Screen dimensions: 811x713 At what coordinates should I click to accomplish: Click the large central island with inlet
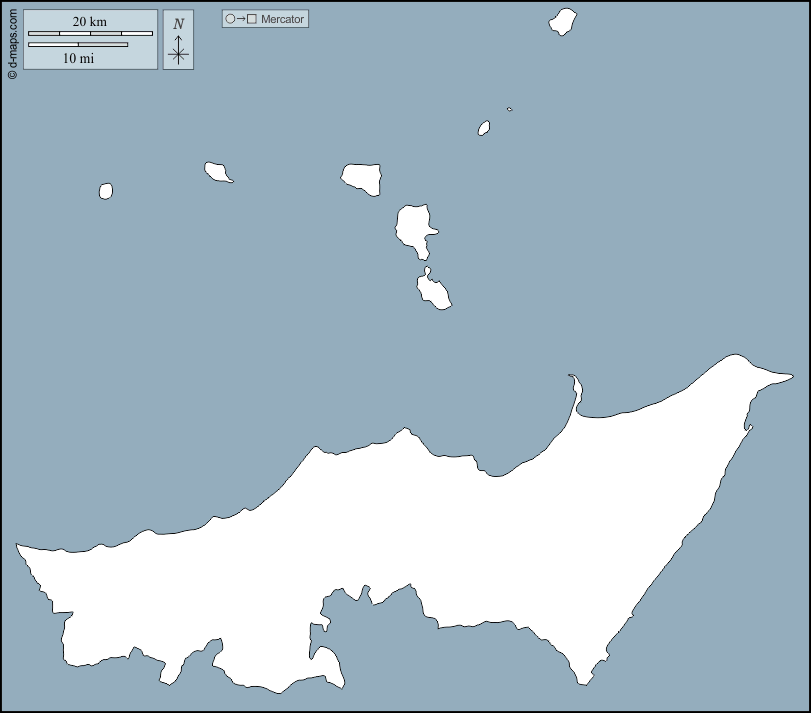pos(412,227)
